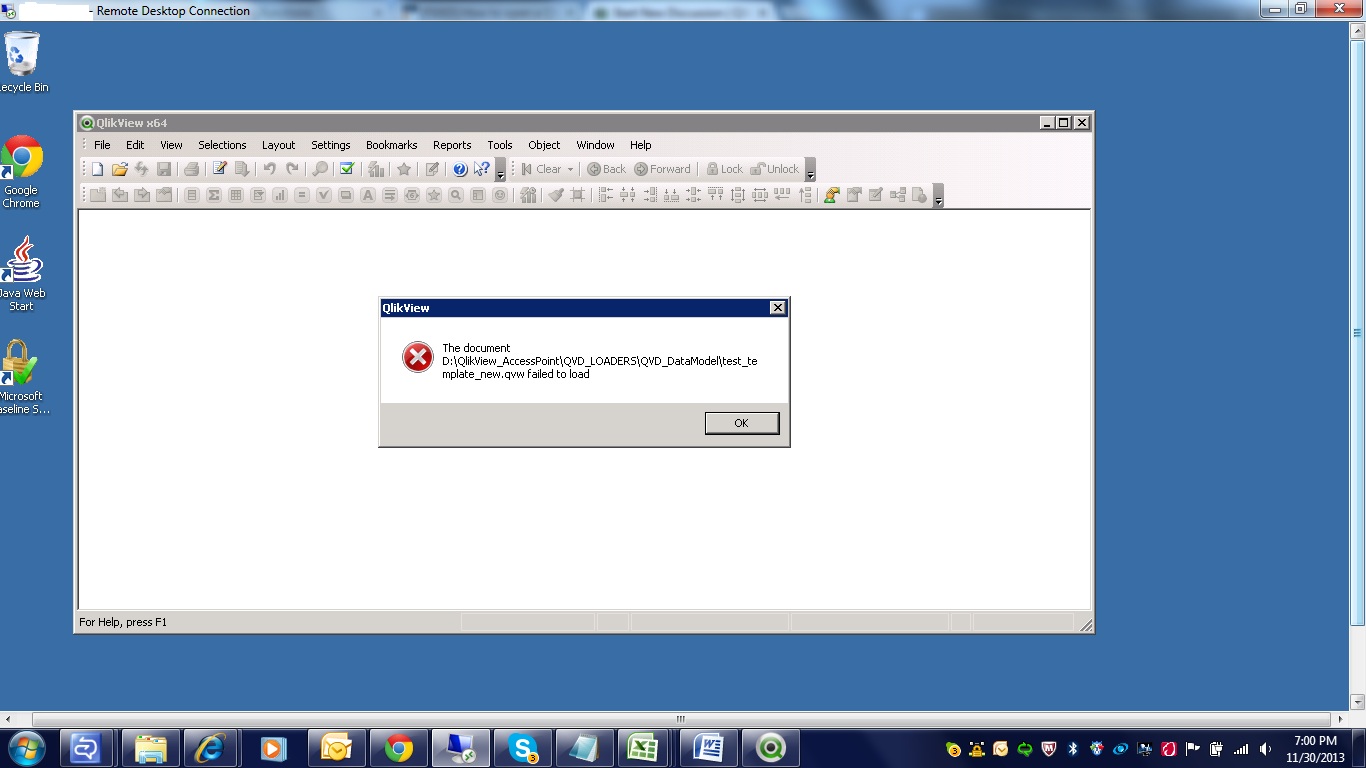The width and height of the screenshot is (1366, 768).
Task: Create a Text Object with the A icon
Action: click(x=368, y=195)
